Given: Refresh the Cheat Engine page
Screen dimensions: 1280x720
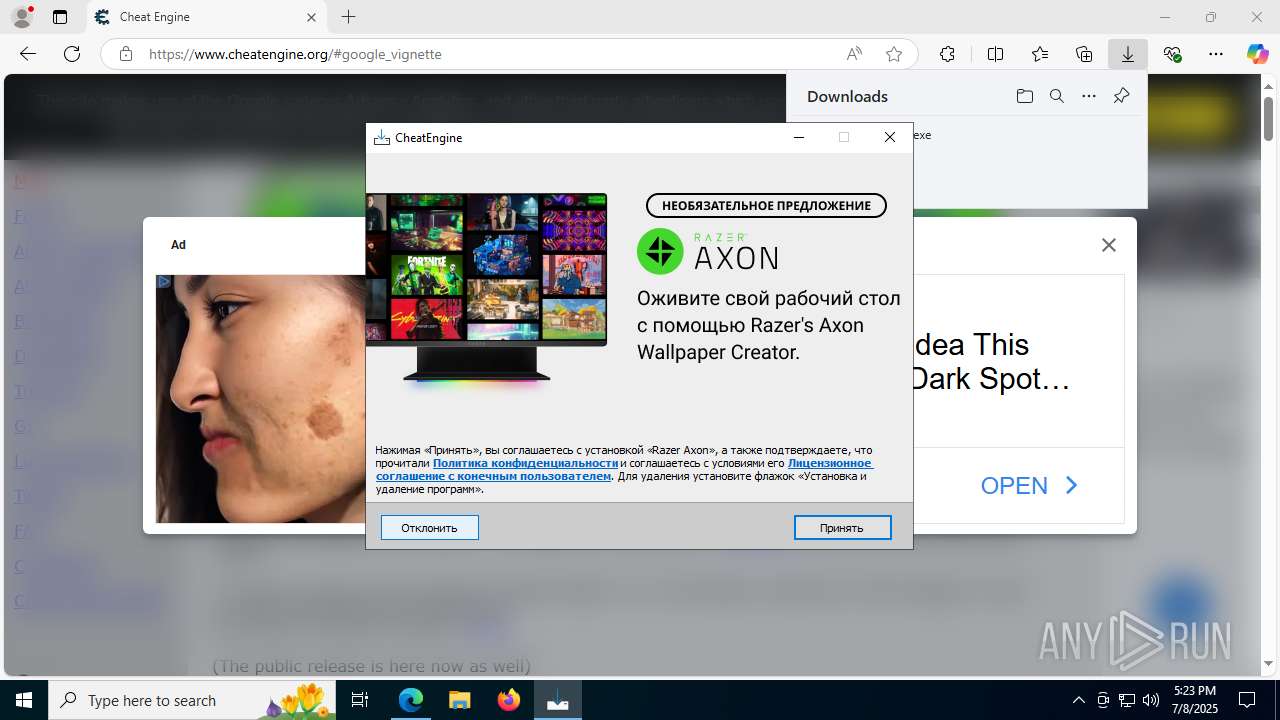Looking at the screenshot, I should pos(72,54).
